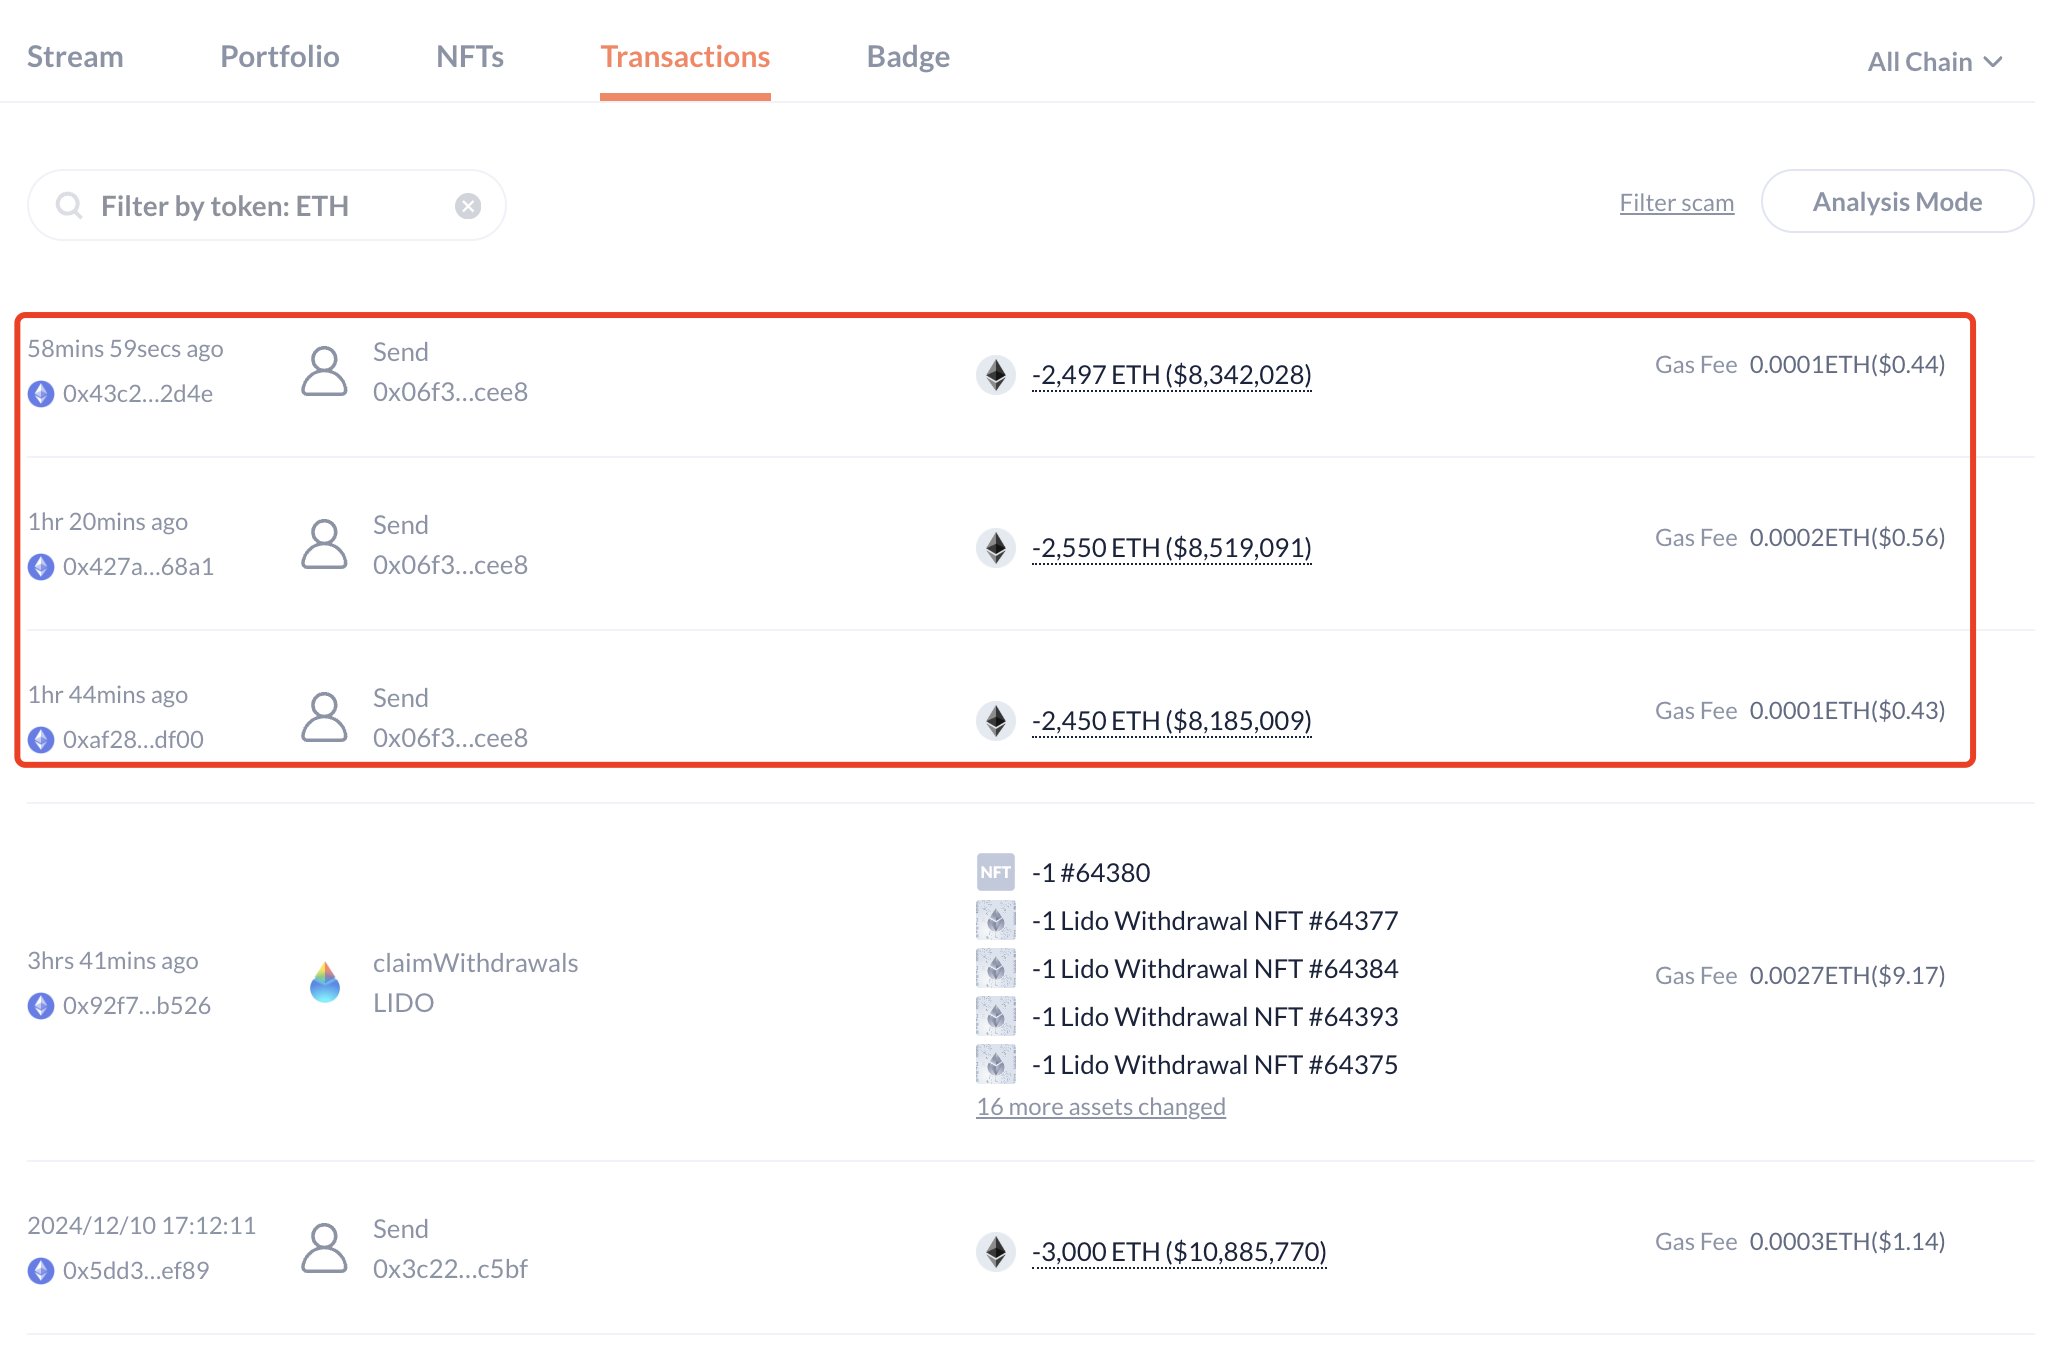Switch to the Portfolio tab
Viewport: 2068px width, 1352px height.
tap(280, 57)
